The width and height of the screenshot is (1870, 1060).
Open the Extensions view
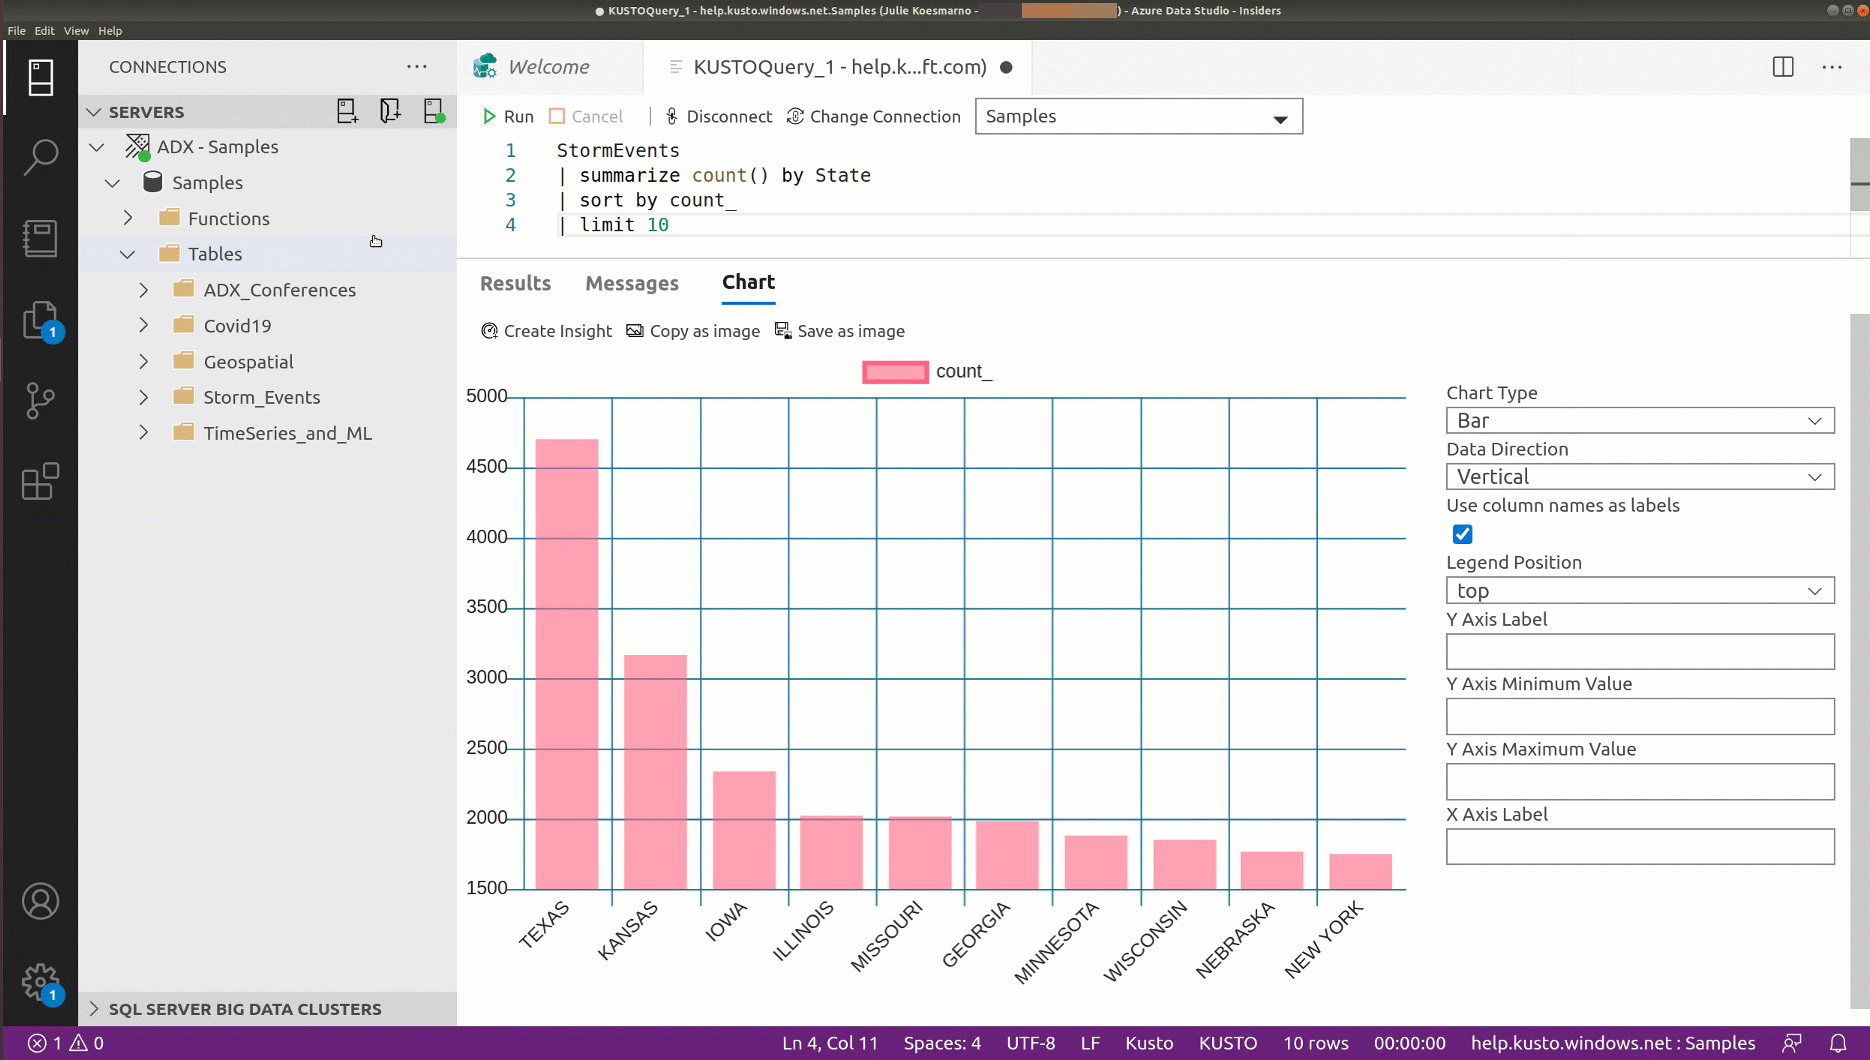(x=40, y=482)
